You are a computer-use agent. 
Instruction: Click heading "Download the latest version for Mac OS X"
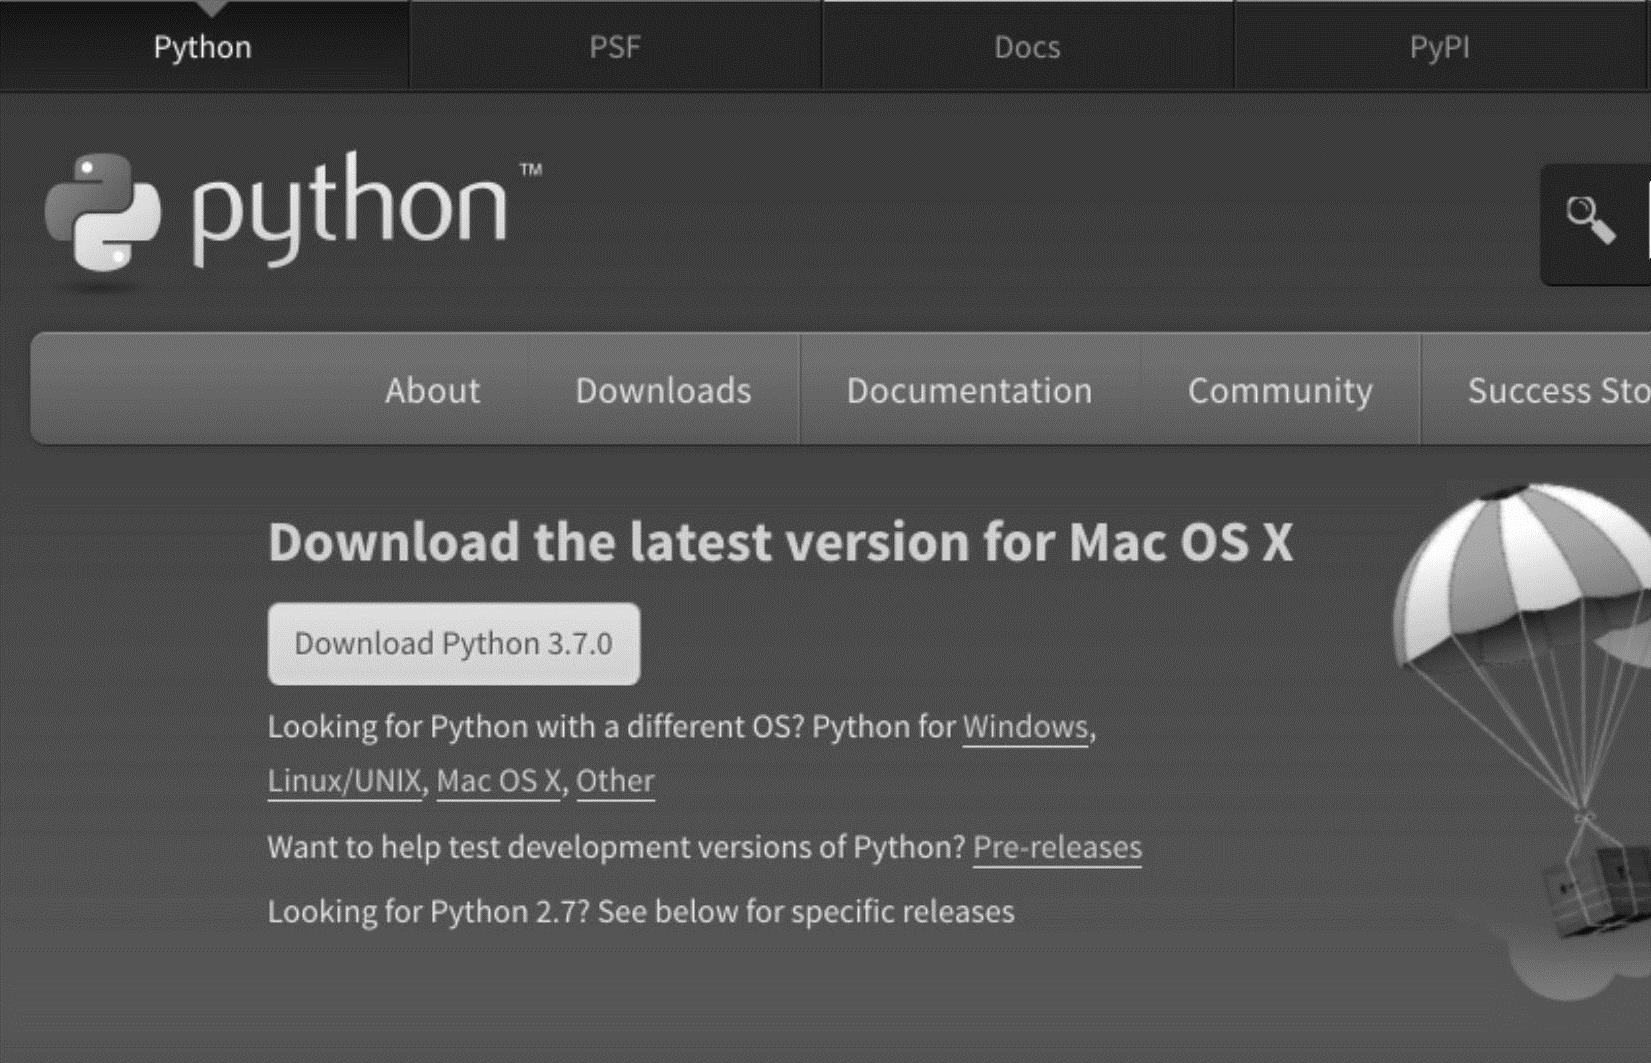[x=780, y=542]
